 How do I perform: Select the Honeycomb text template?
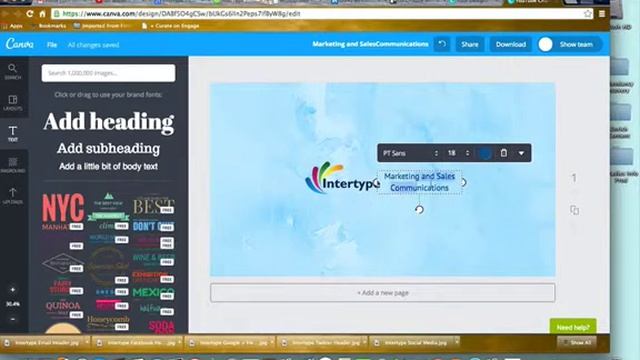click(x=108, y=322)
